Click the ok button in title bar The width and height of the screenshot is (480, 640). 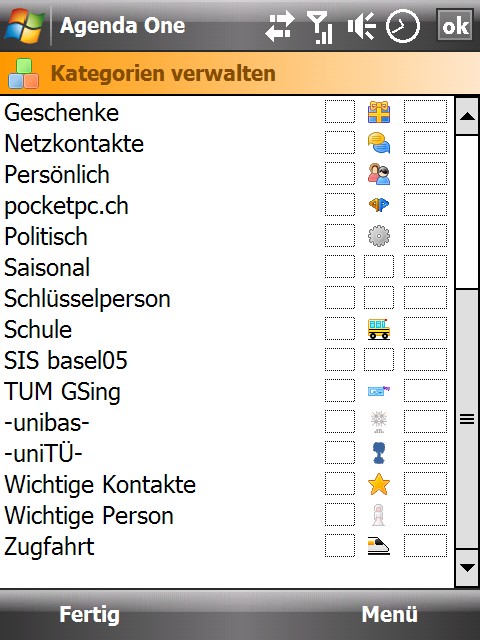(x=455, y=26)
